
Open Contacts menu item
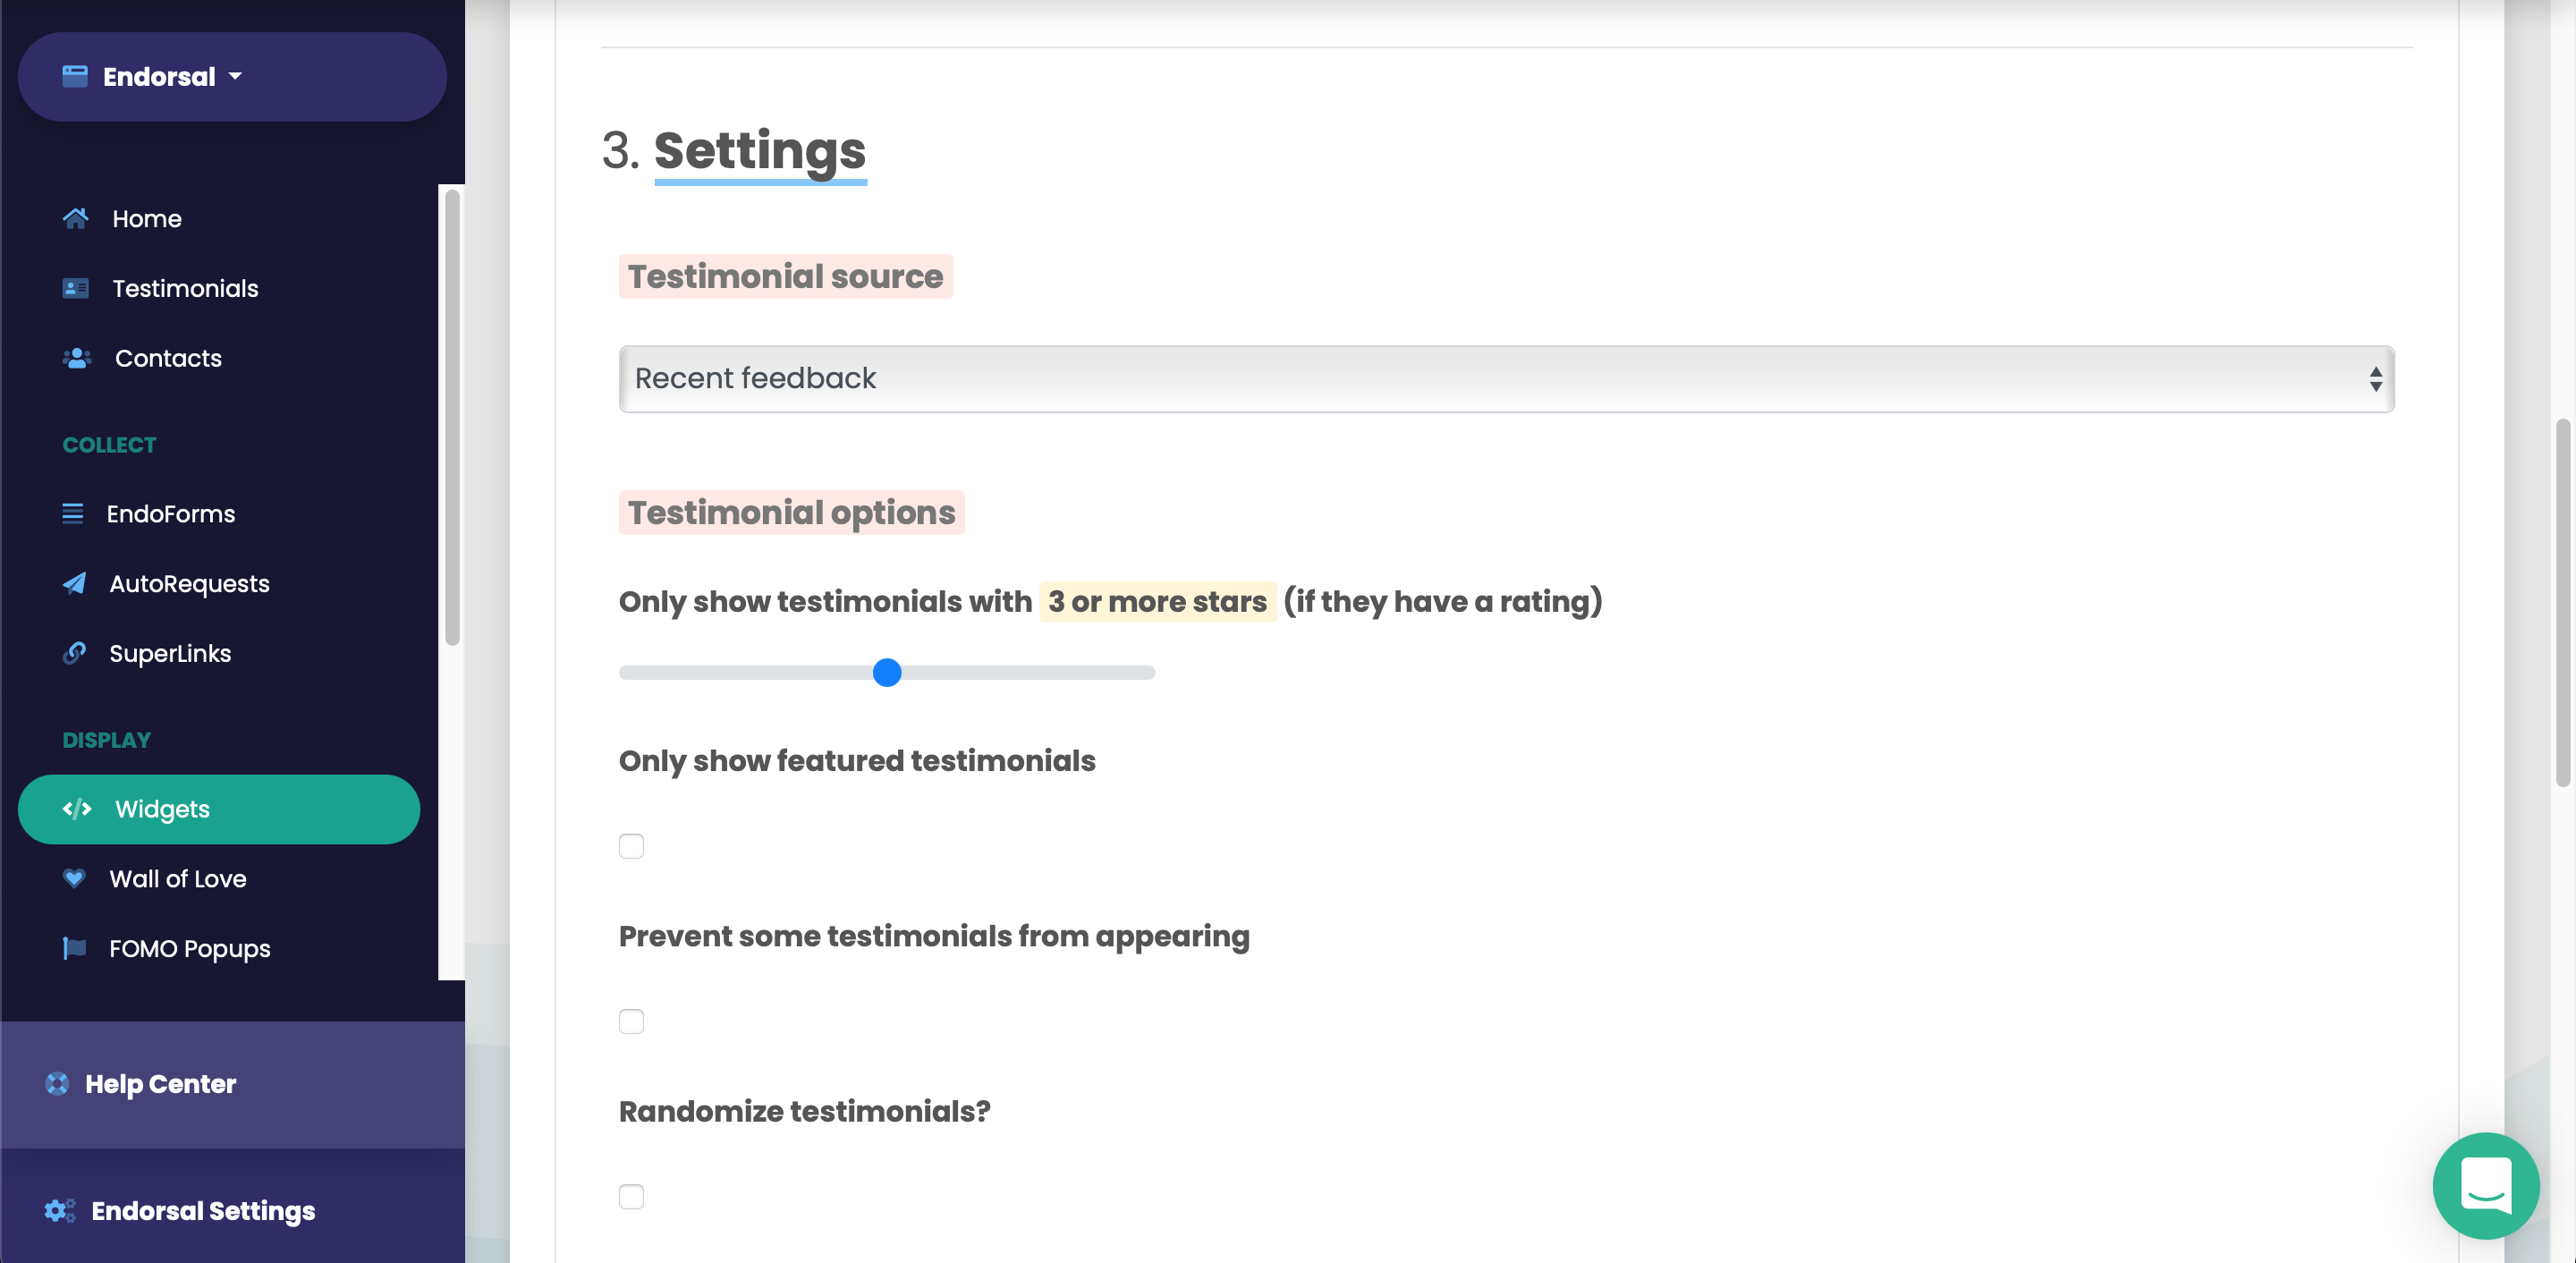pos(168,358)
